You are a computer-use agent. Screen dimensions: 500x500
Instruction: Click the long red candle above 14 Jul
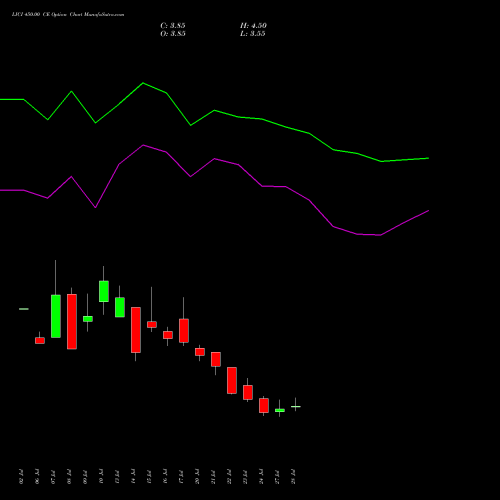click(x=136, y=330)
